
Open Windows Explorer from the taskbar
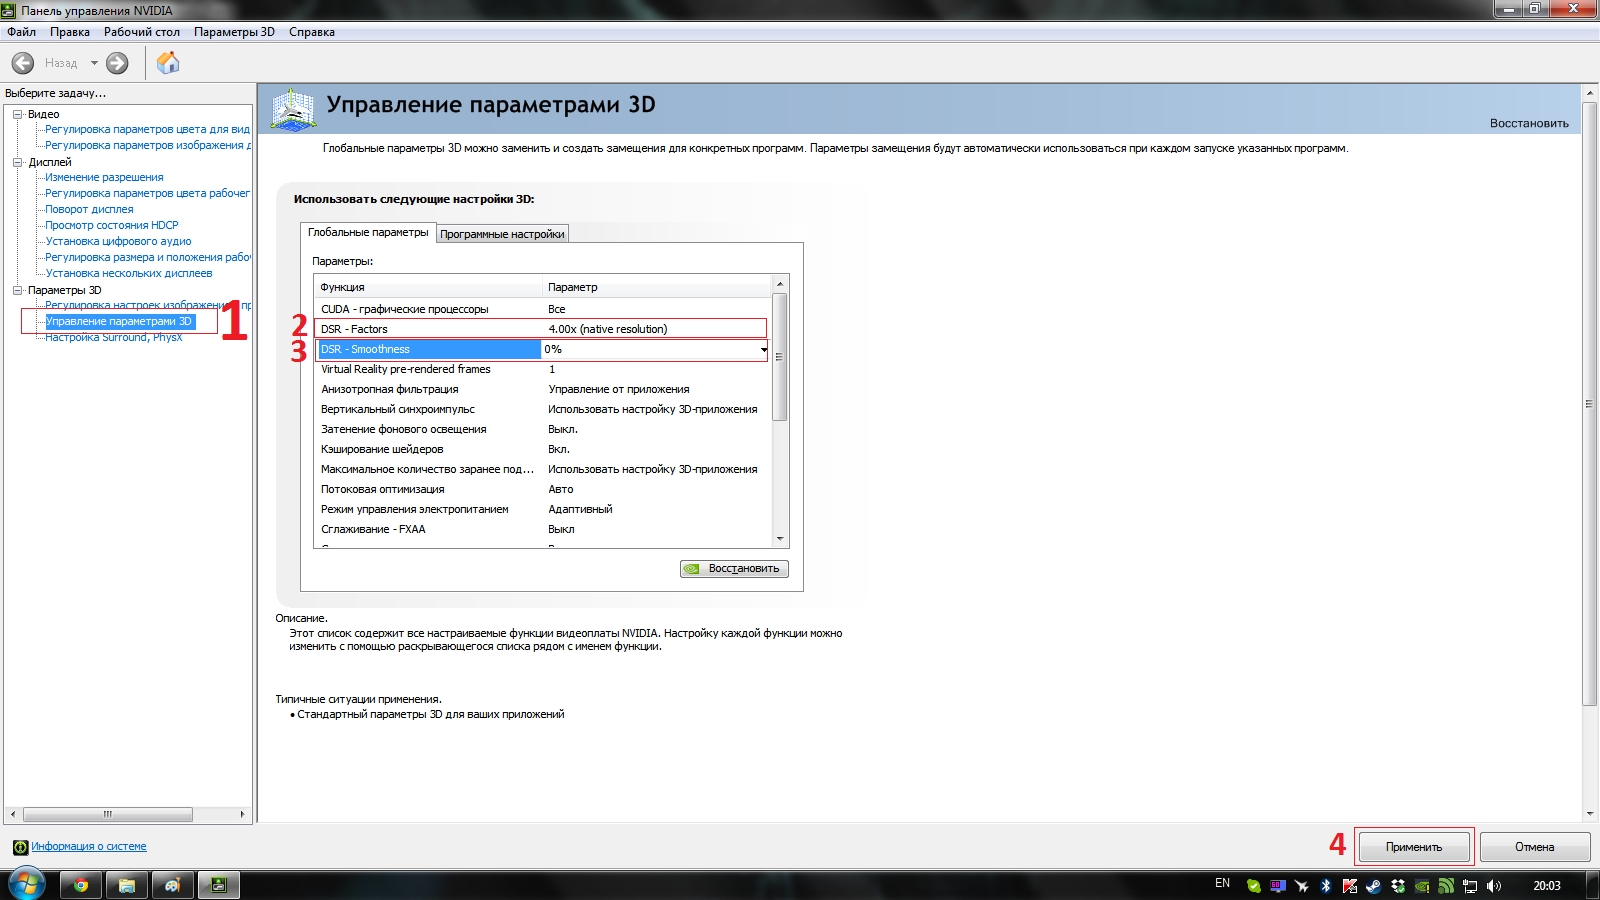[127, 885]
